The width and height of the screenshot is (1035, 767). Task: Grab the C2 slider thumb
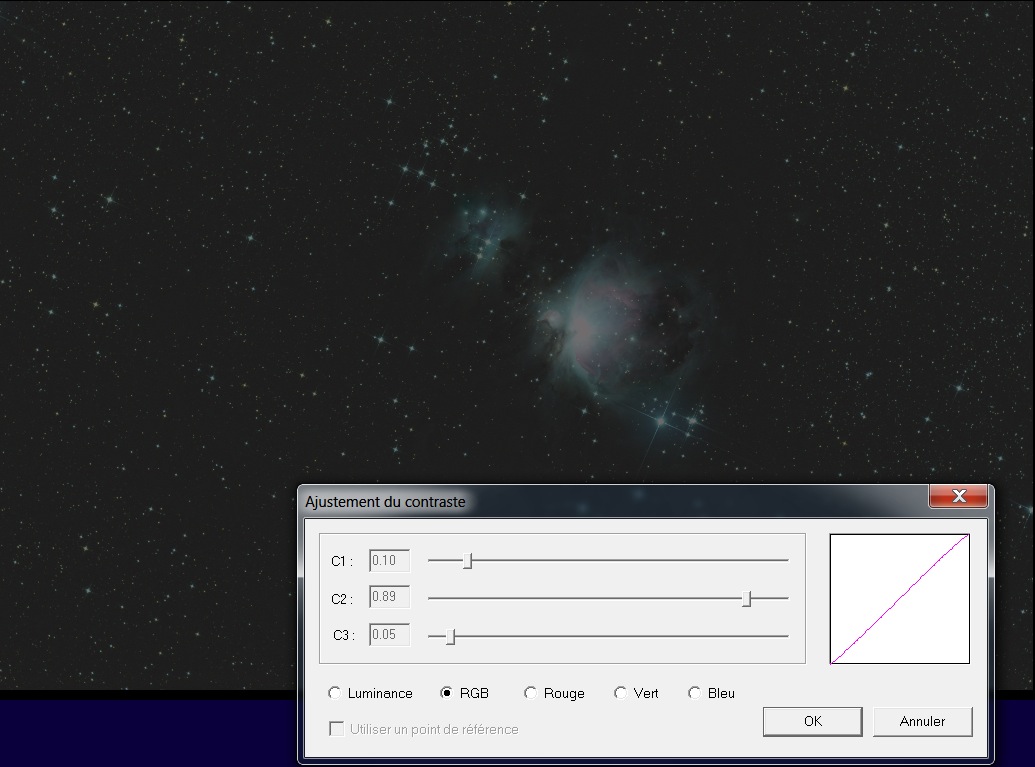point(747,599)
